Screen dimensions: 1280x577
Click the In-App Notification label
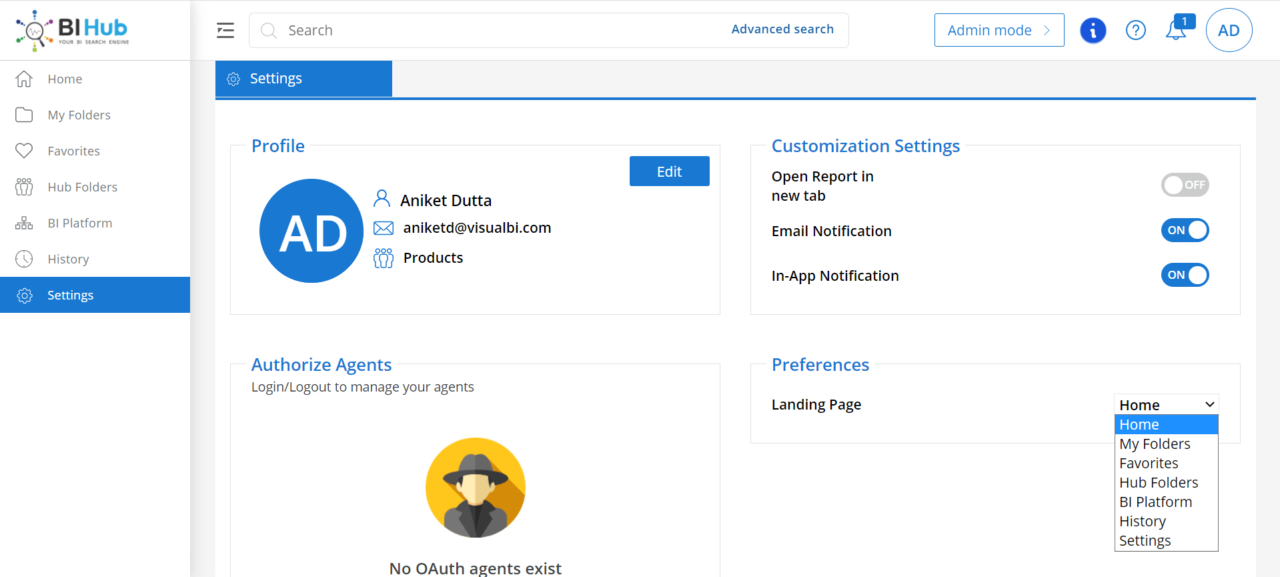tap(835, 276)
